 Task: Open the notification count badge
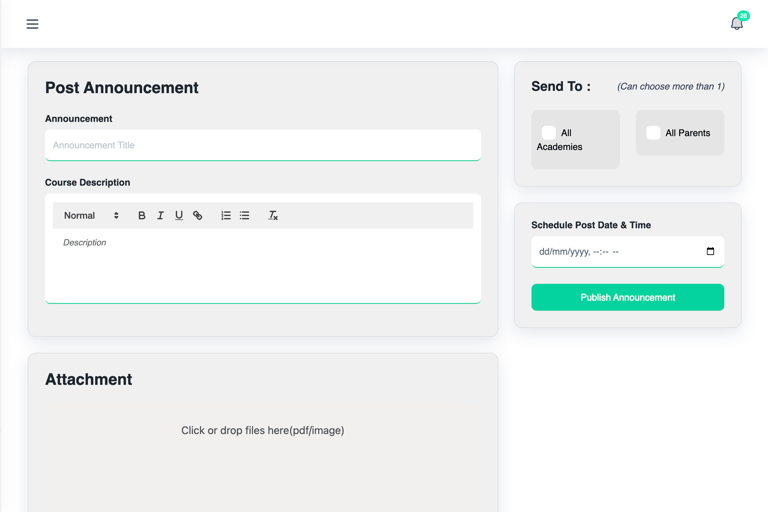click(743, 16)
